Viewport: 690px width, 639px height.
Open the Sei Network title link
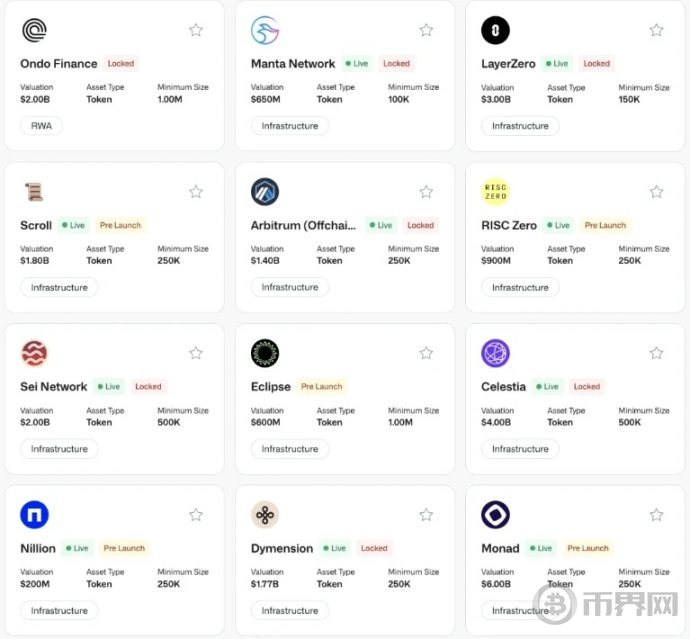pyautogui.click(x=54, y=387)
